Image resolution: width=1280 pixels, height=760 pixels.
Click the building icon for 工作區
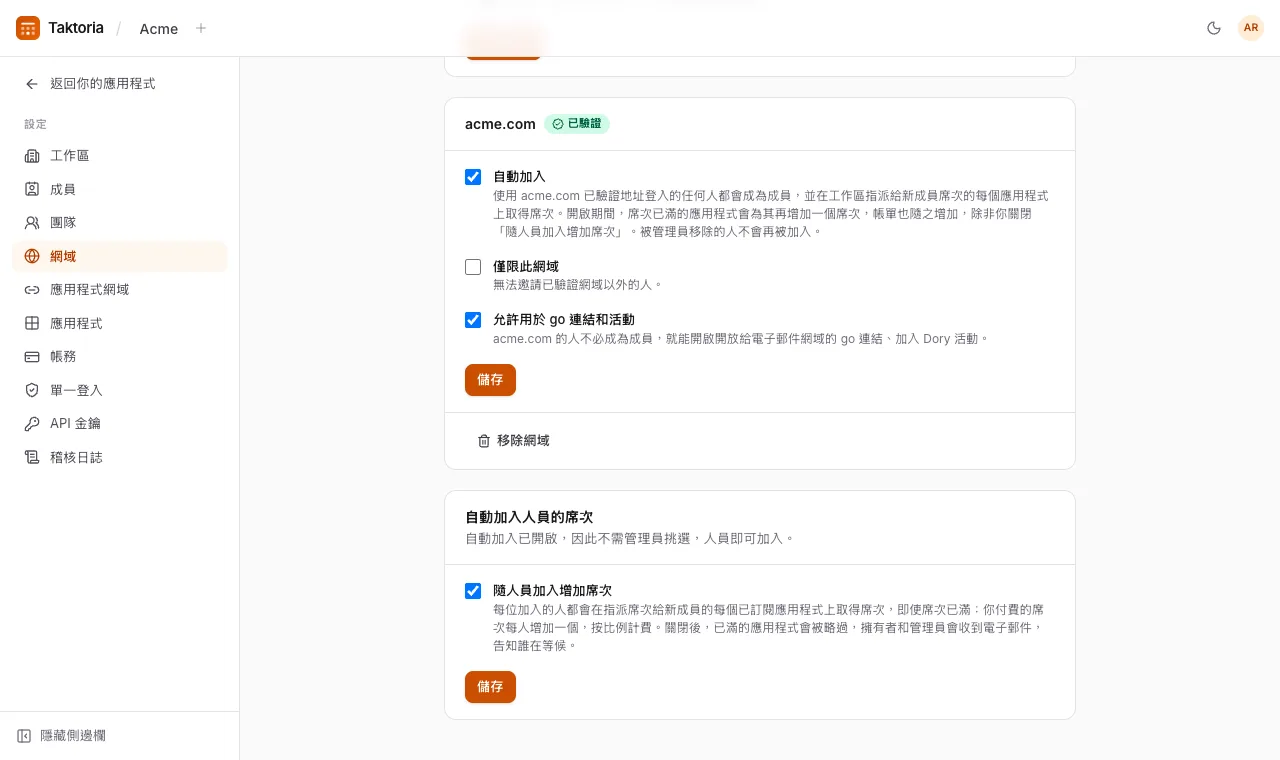click(x=32, y=156)
